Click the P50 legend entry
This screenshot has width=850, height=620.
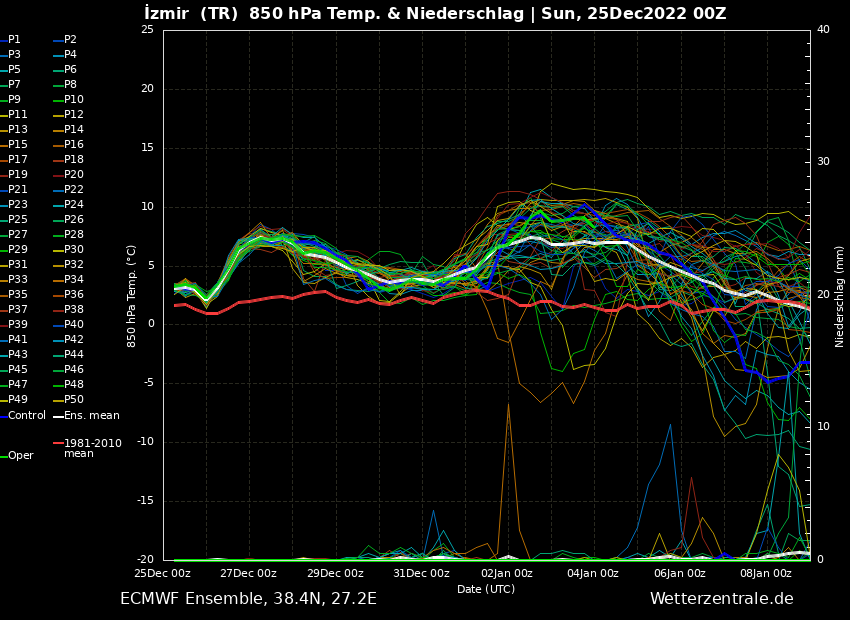click(x=68, y=399)
